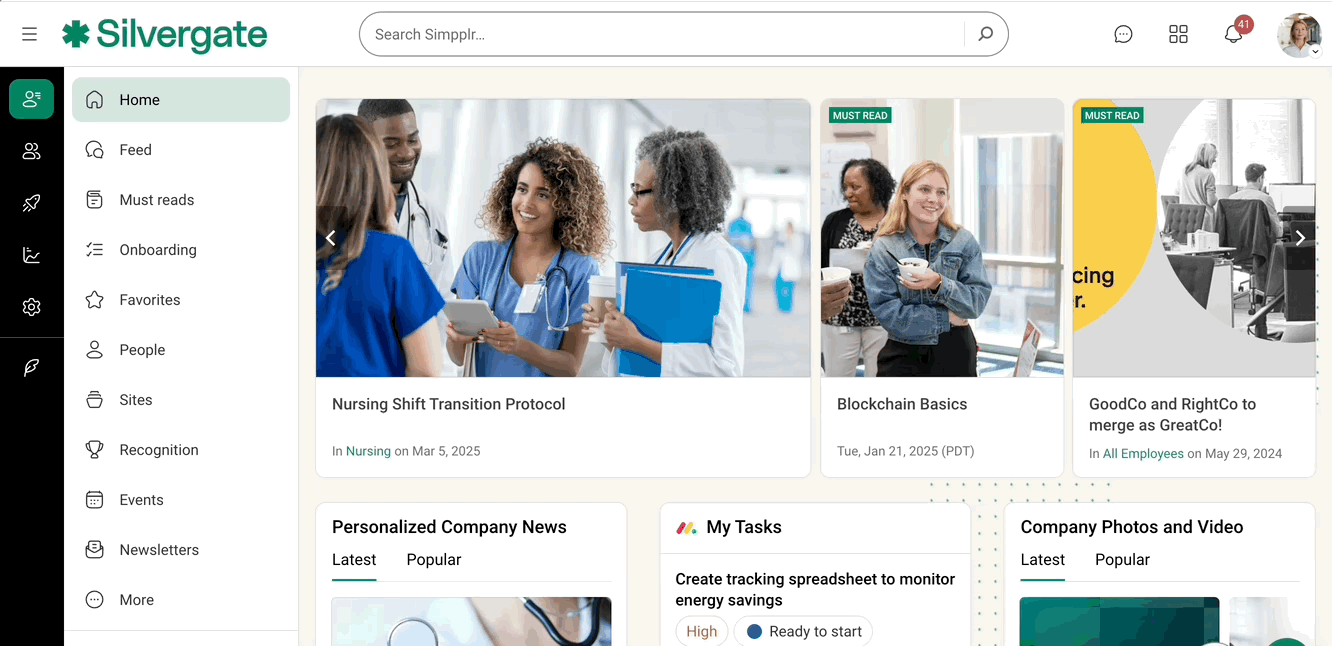Open the analytics chart icon in left rail

click(32, 255)
